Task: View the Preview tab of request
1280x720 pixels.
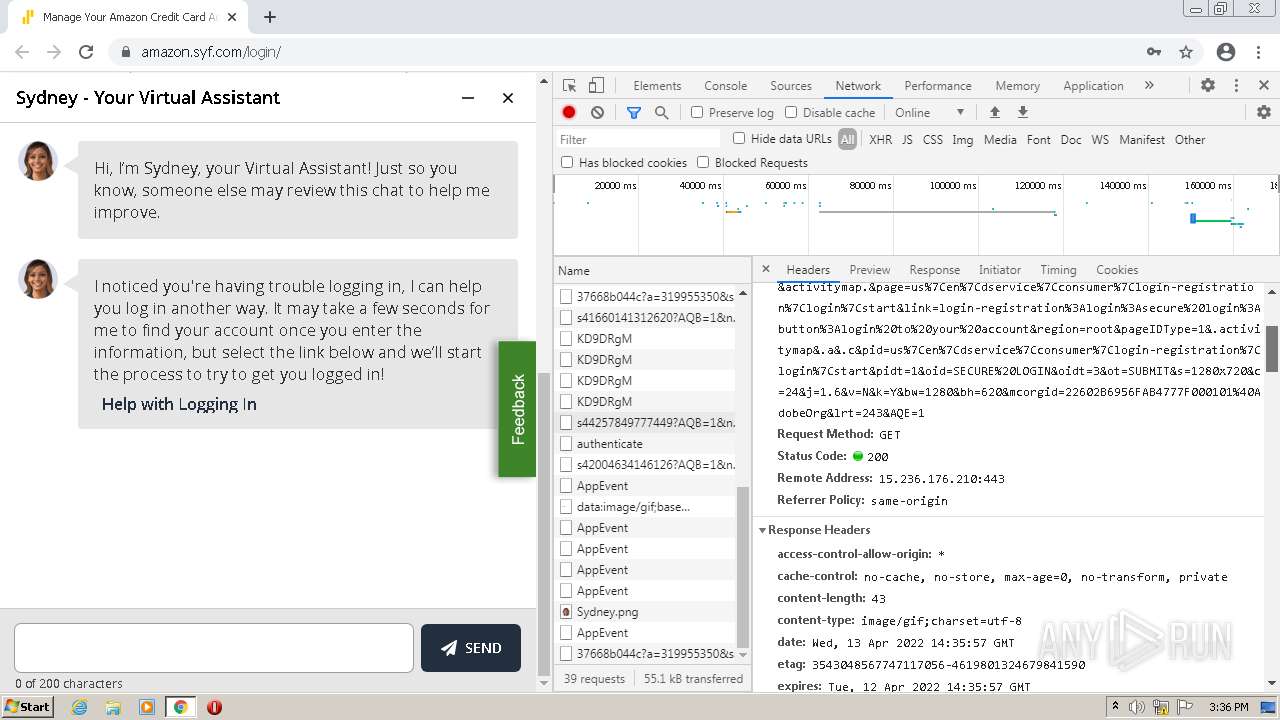Action: pyautogui.click(x=870, y=270)
